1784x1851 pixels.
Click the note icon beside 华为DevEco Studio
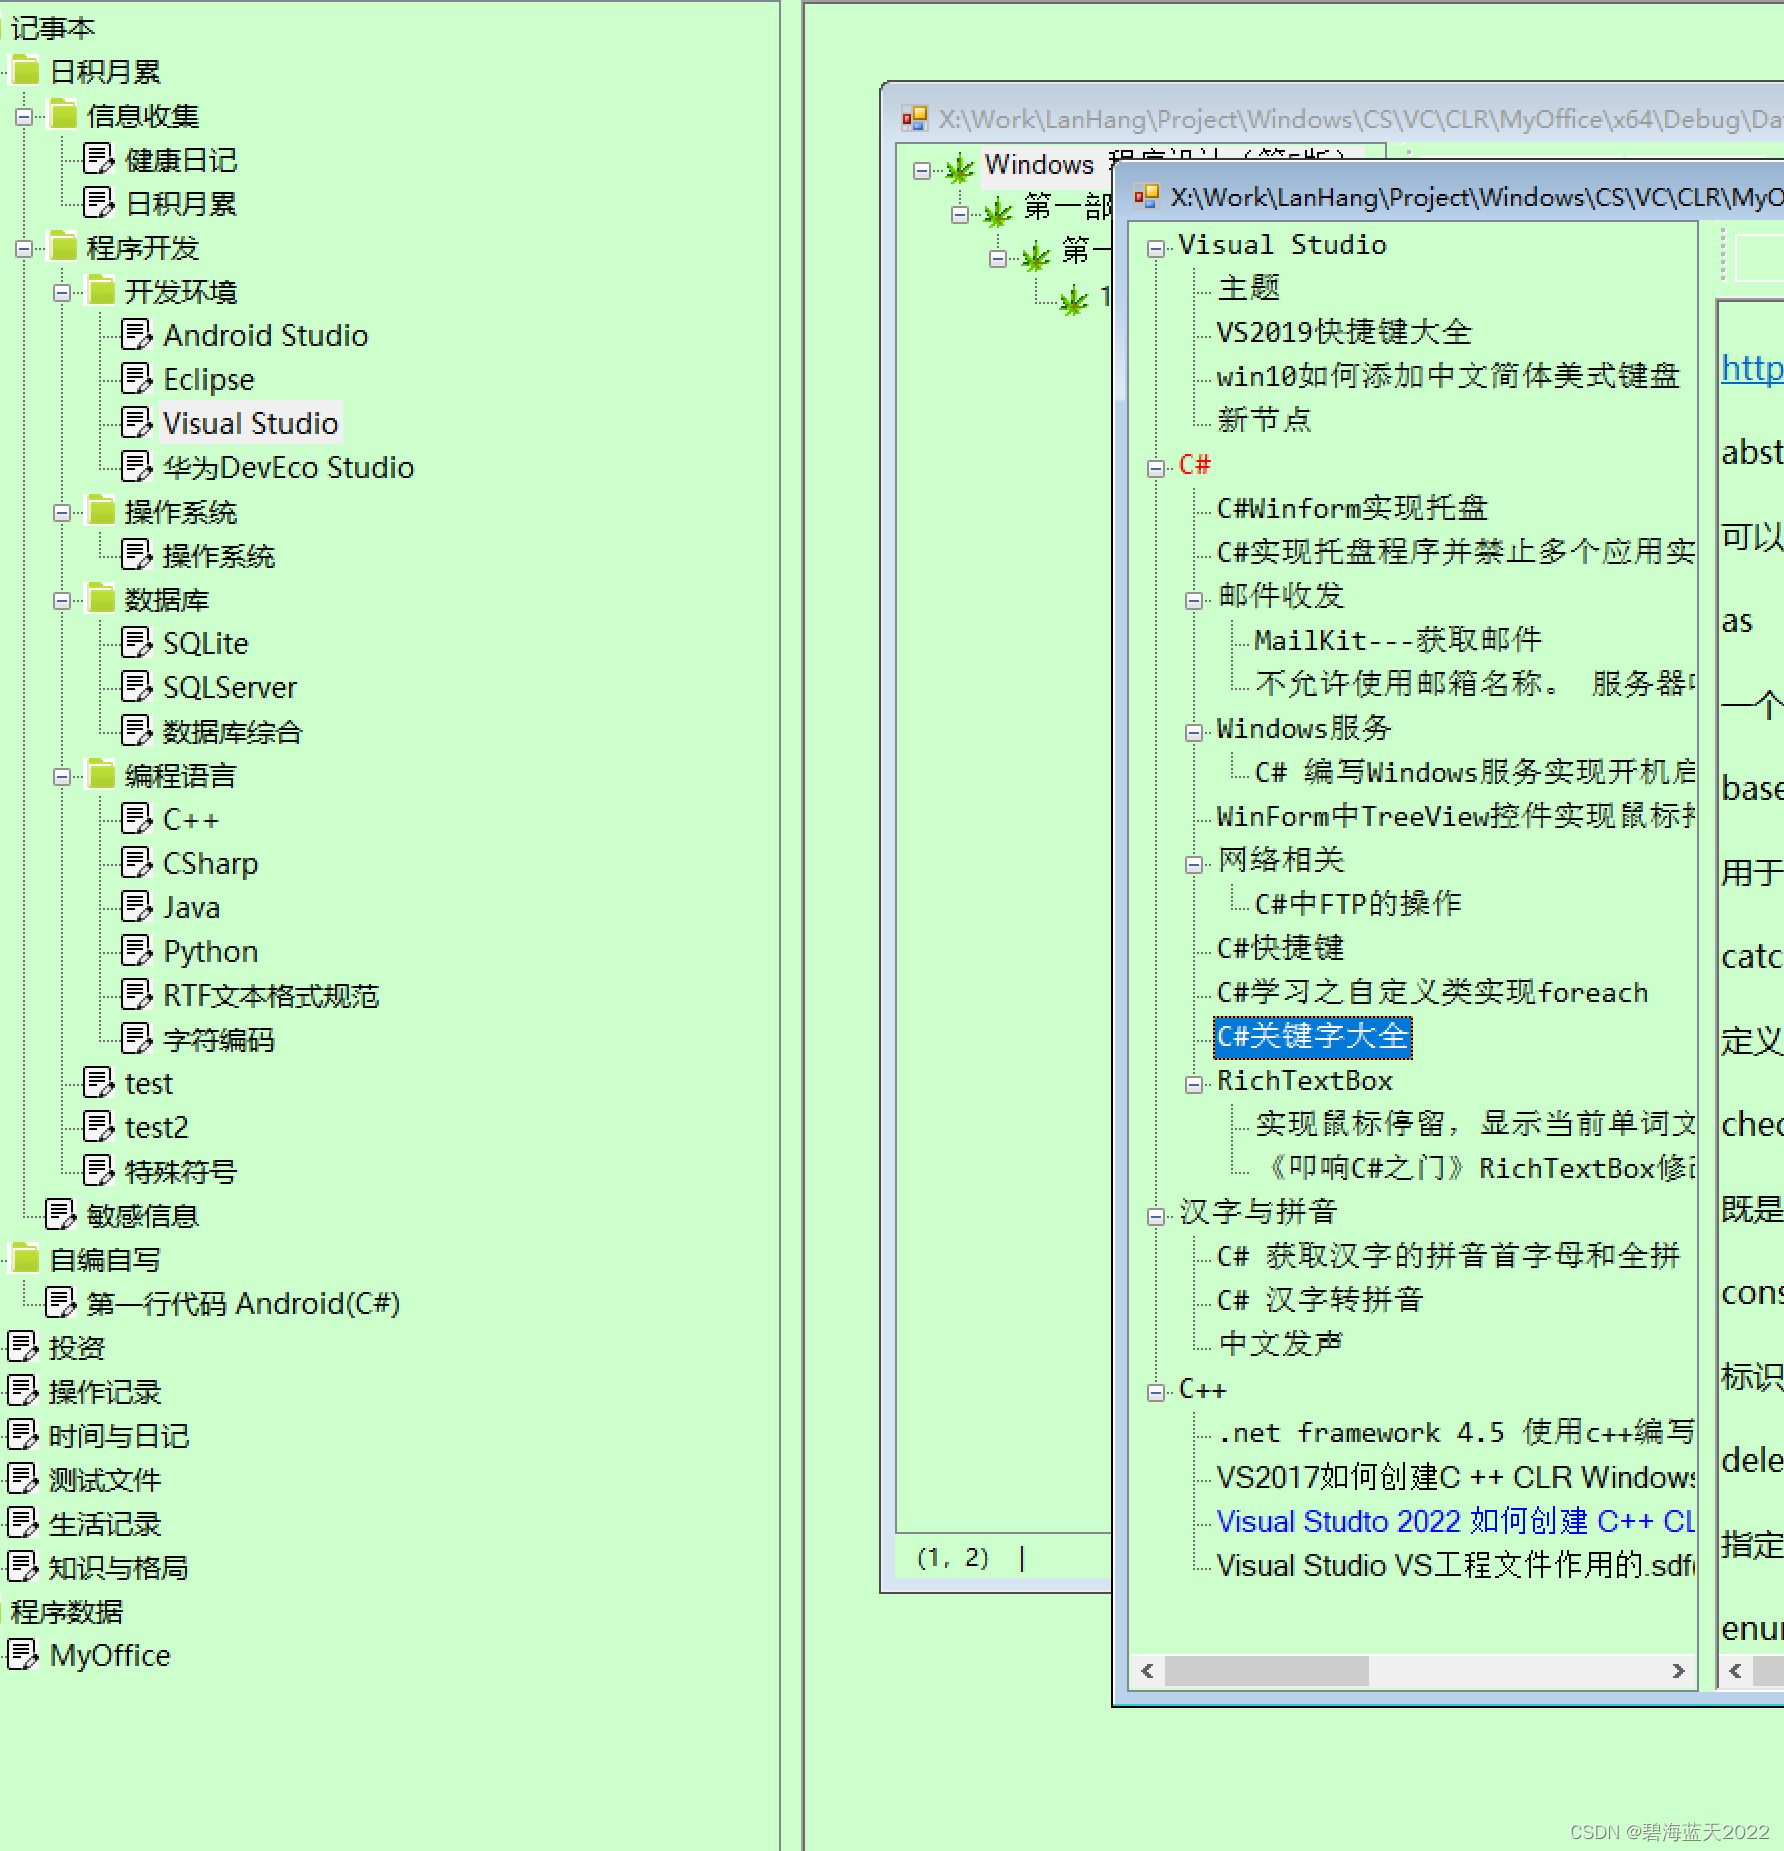tap(137, 467)
